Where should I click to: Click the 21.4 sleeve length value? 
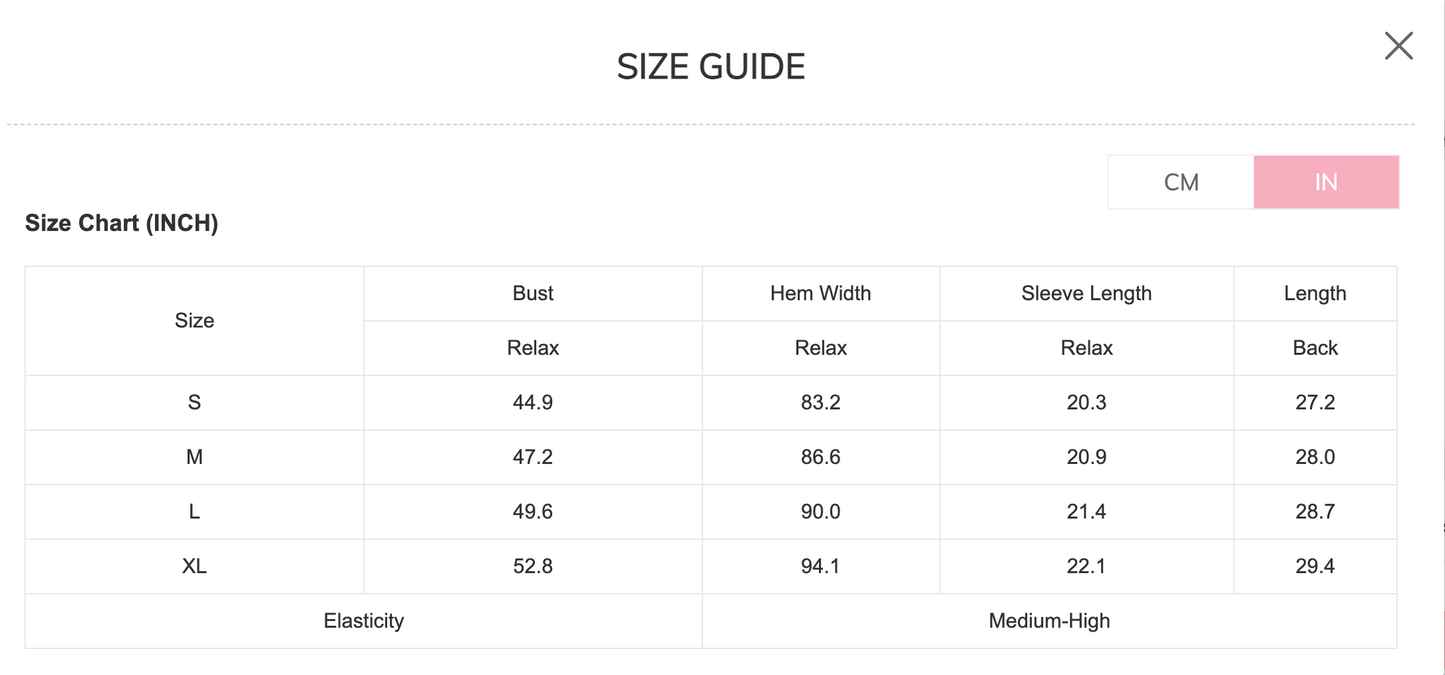[x=1086, y=511]
